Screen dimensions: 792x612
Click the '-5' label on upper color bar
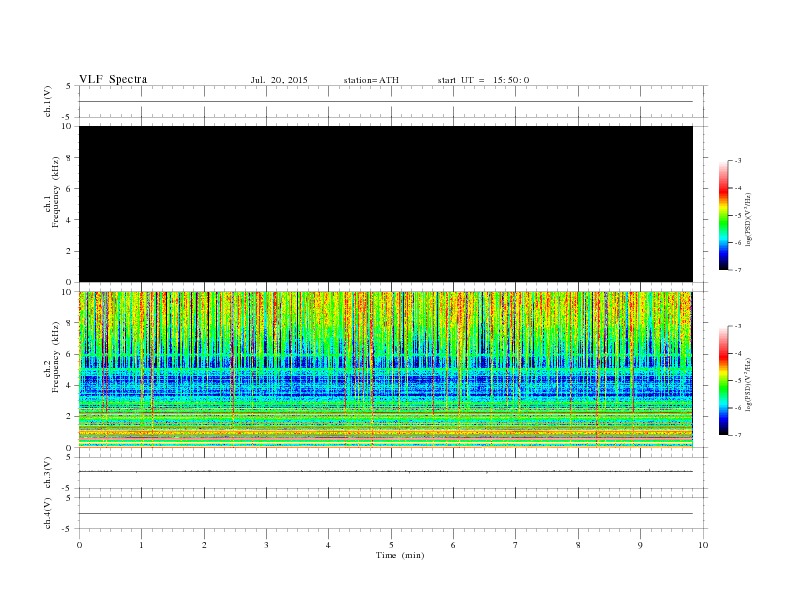[x=738, y=216]
